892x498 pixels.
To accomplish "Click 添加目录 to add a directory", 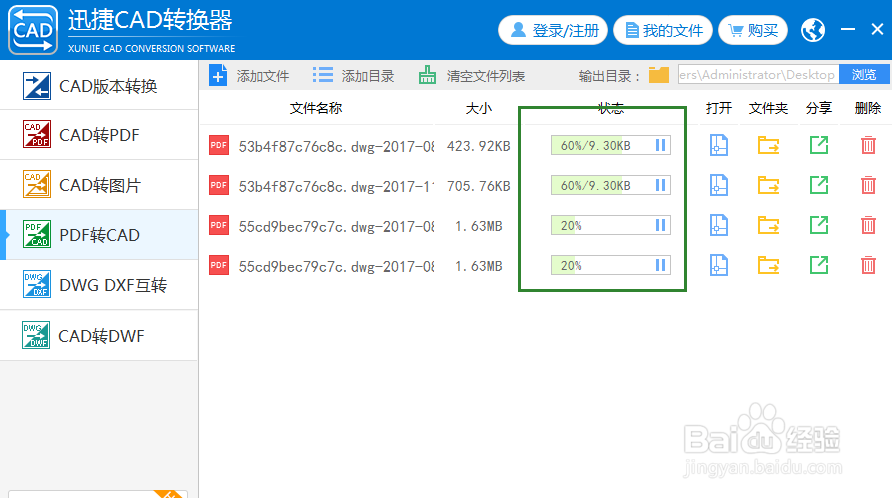I will (x=353, y=76).
